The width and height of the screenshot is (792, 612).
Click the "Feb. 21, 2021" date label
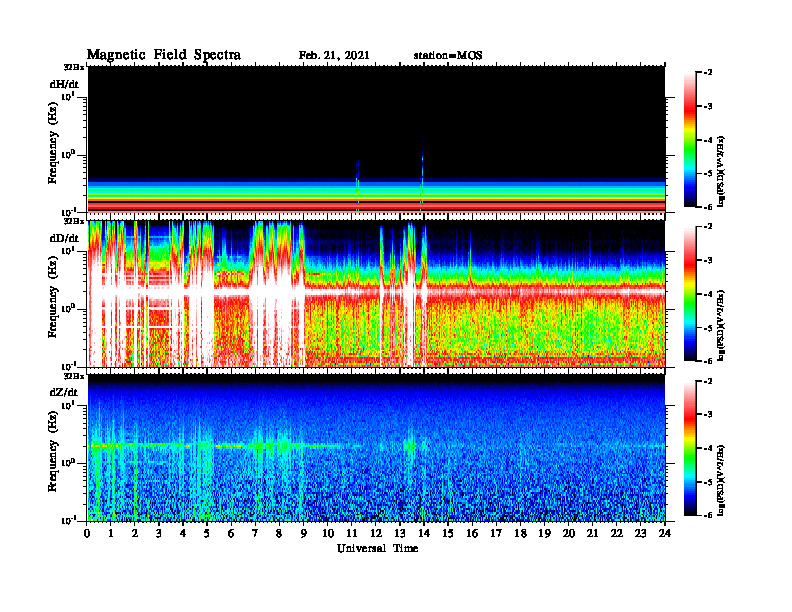click(334, 56)
